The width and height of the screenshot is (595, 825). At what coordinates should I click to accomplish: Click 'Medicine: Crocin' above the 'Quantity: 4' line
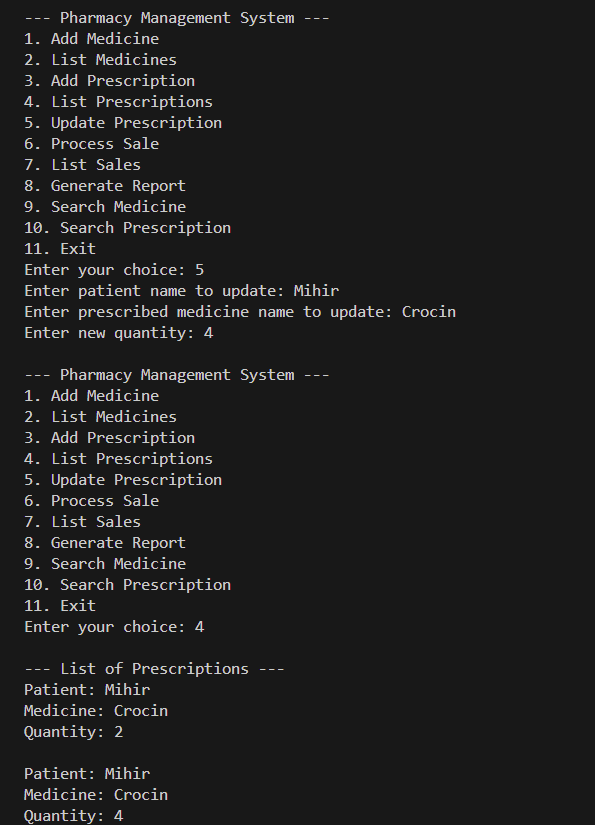96,795
